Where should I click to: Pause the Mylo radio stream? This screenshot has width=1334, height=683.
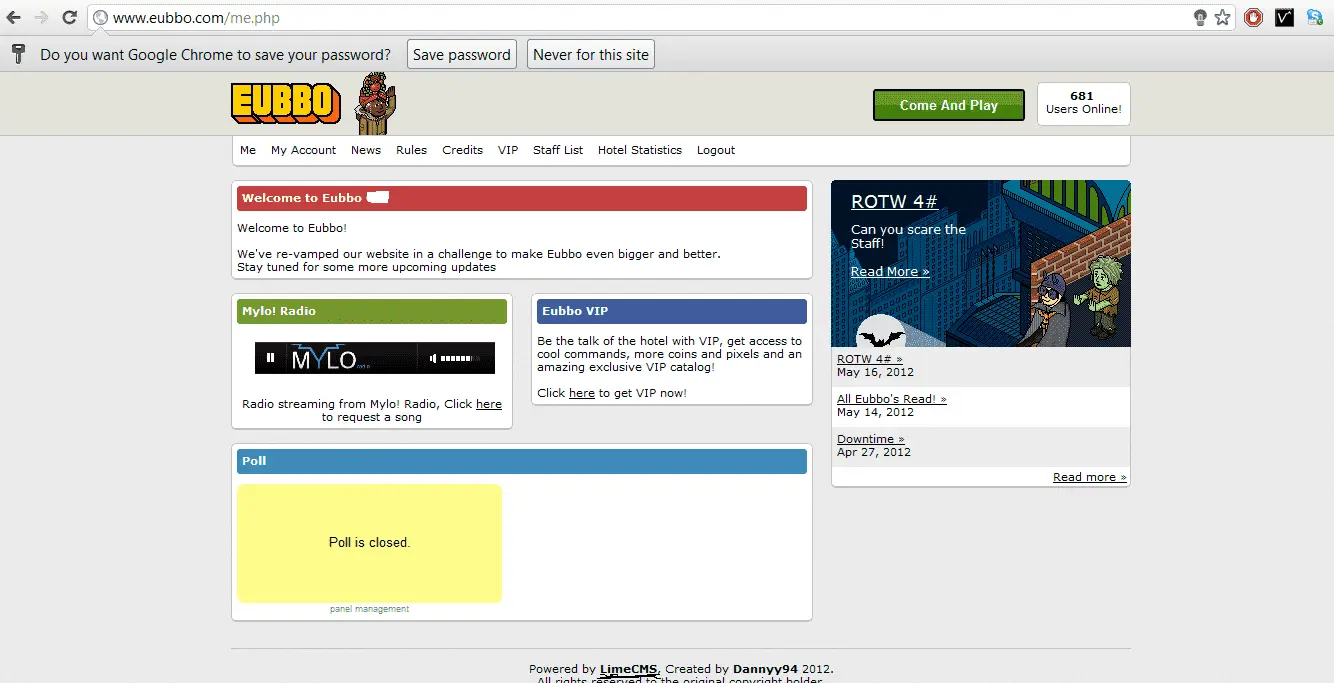click(270, 357)
